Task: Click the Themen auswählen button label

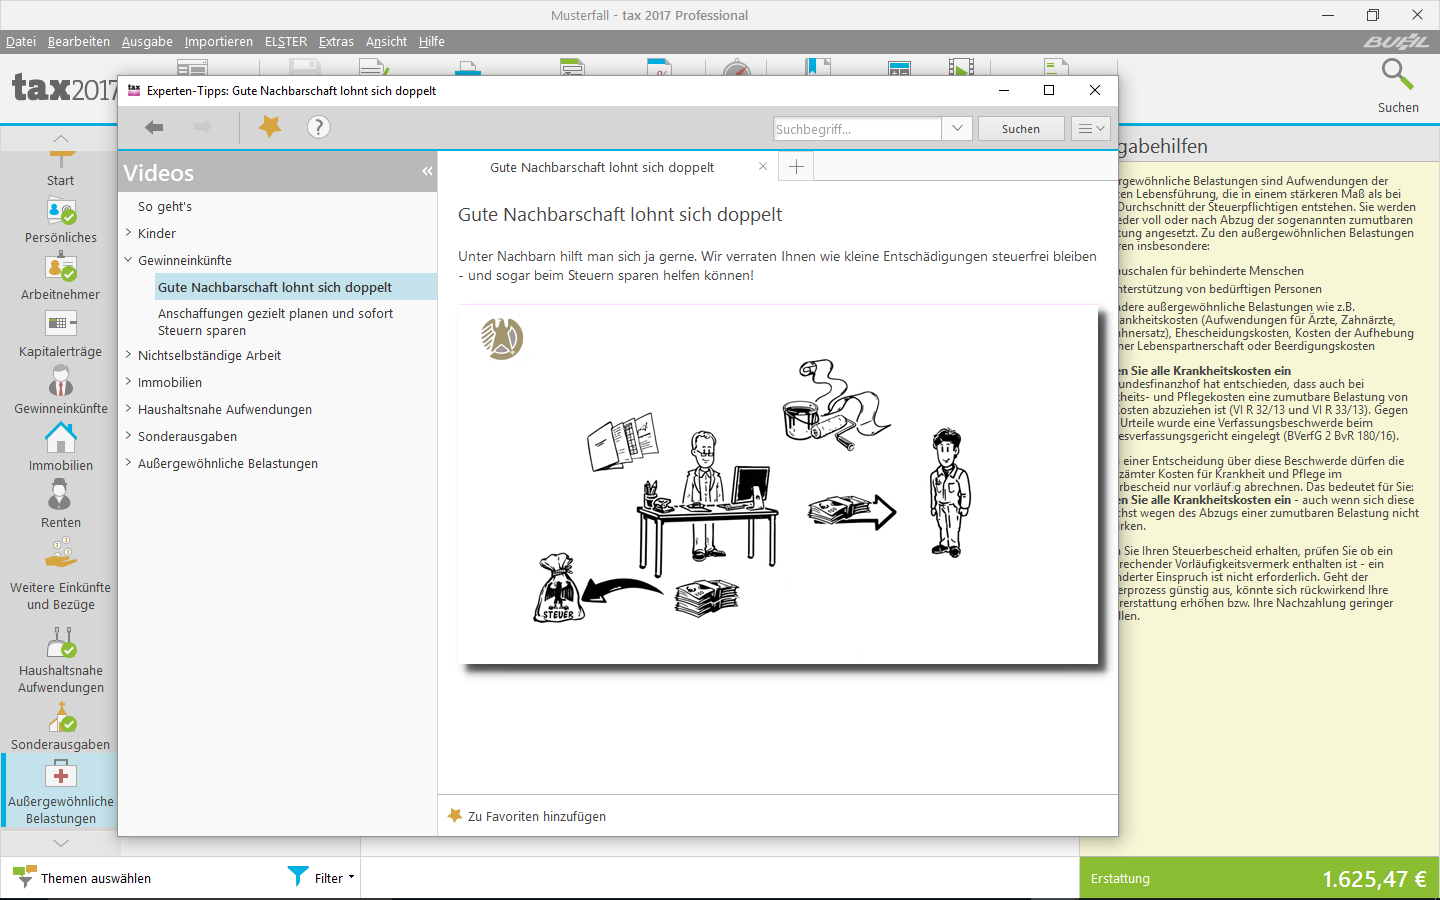Action: tap(96, 878)
